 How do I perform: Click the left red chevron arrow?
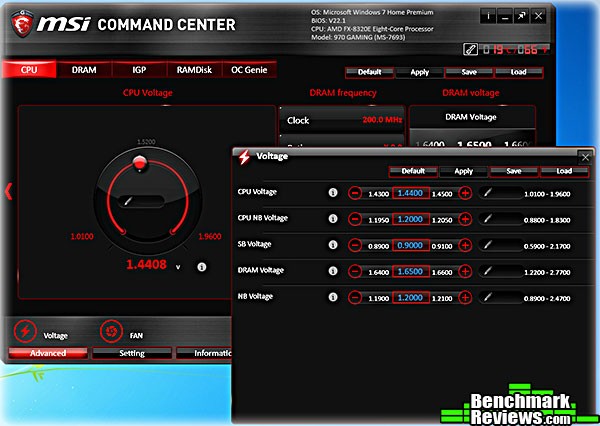(9, 191)
